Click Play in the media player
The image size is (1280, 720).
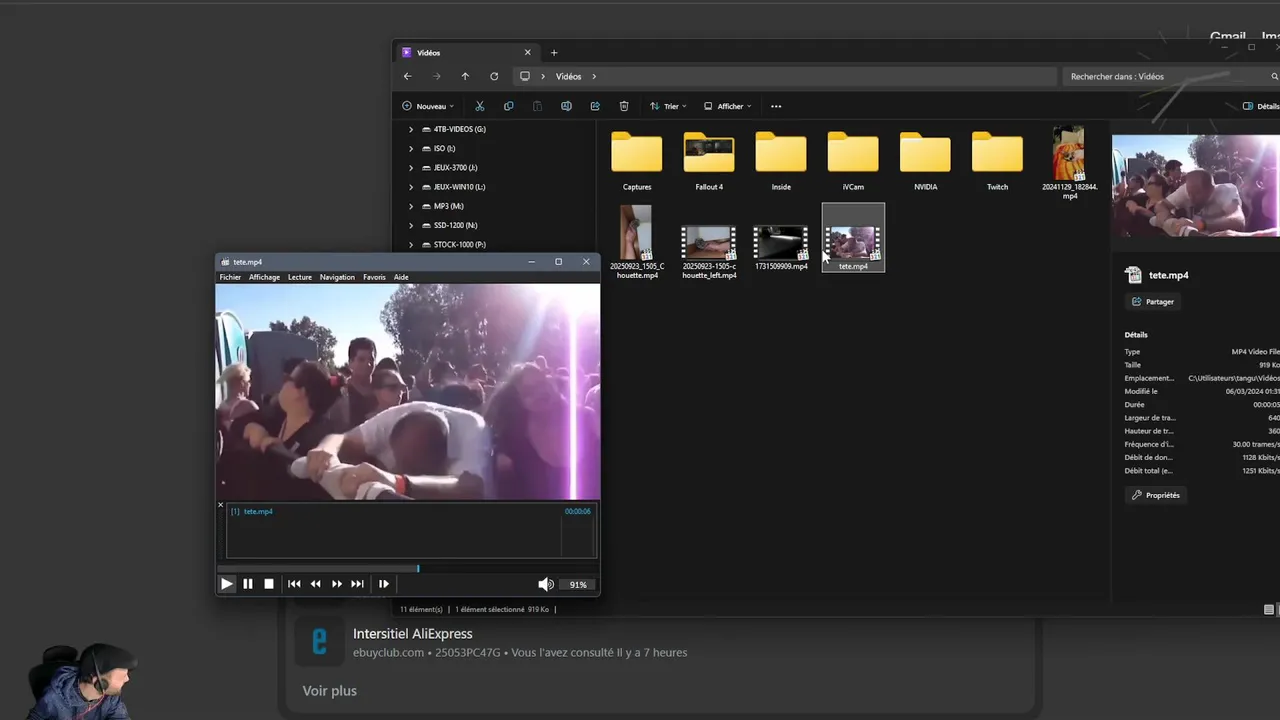[x=226, y=584]
